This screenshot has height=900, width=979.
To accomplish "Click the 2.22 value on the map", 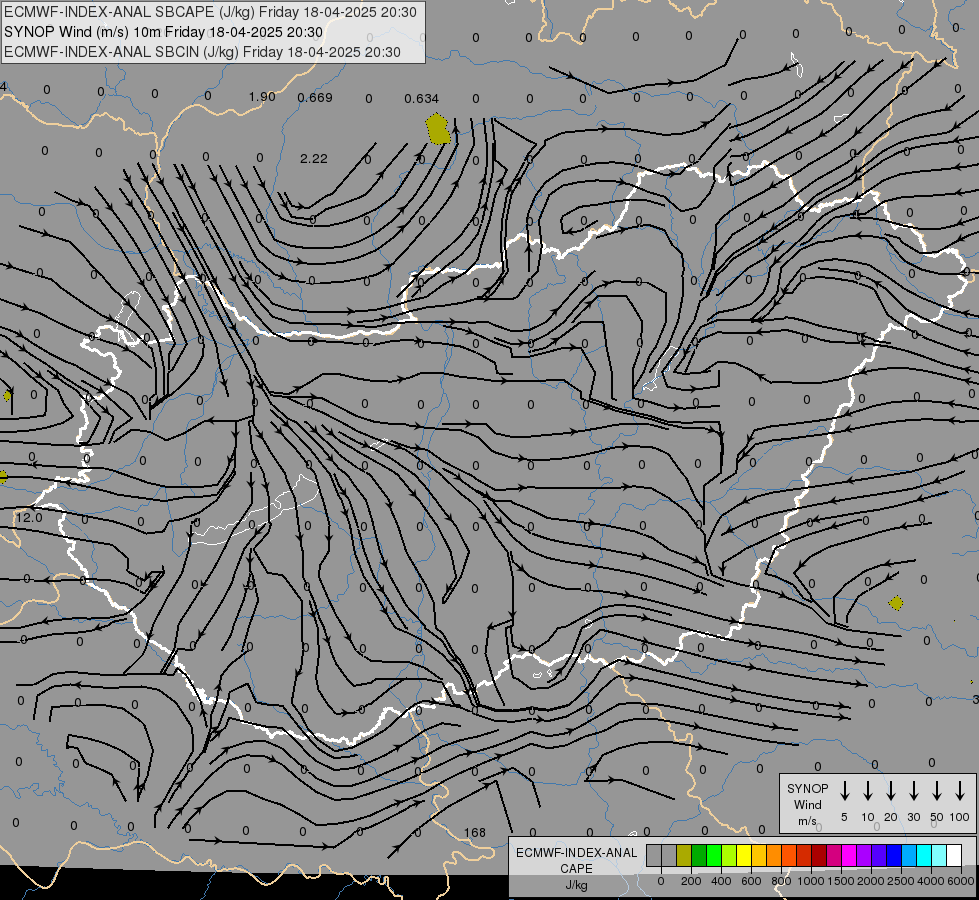I will [x=313, y=159].
